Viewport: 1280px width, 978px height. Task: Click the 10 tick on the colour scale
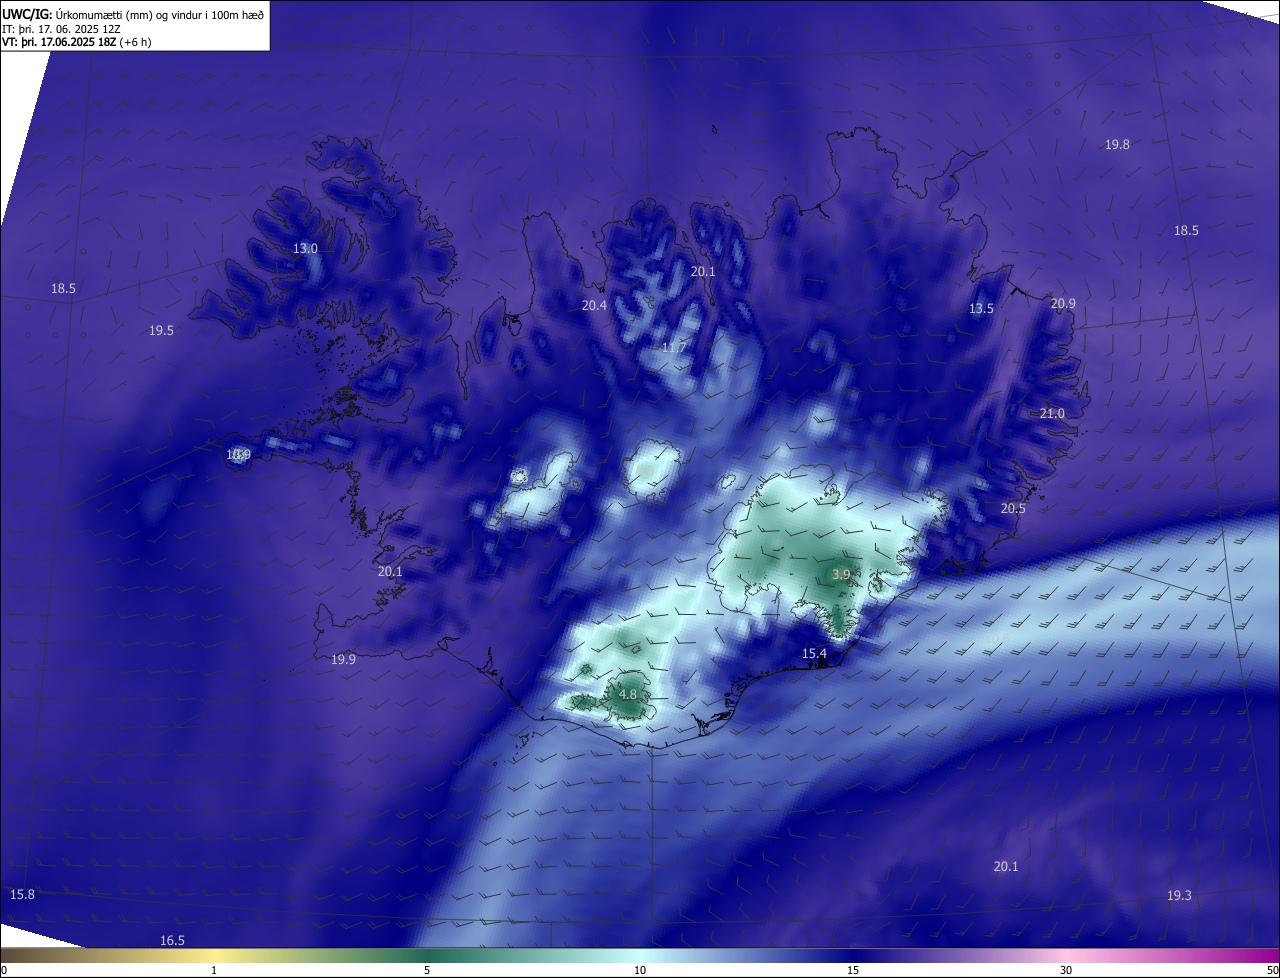coord(640,970)
